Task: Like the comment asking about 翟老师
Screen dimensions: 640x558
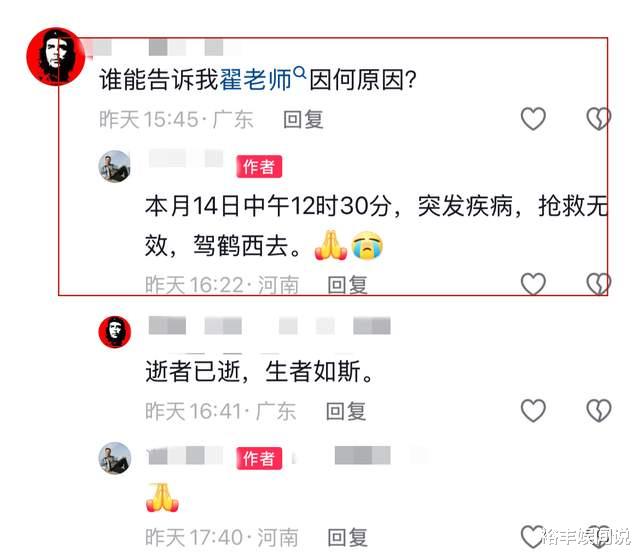Action: coord(533,119)
